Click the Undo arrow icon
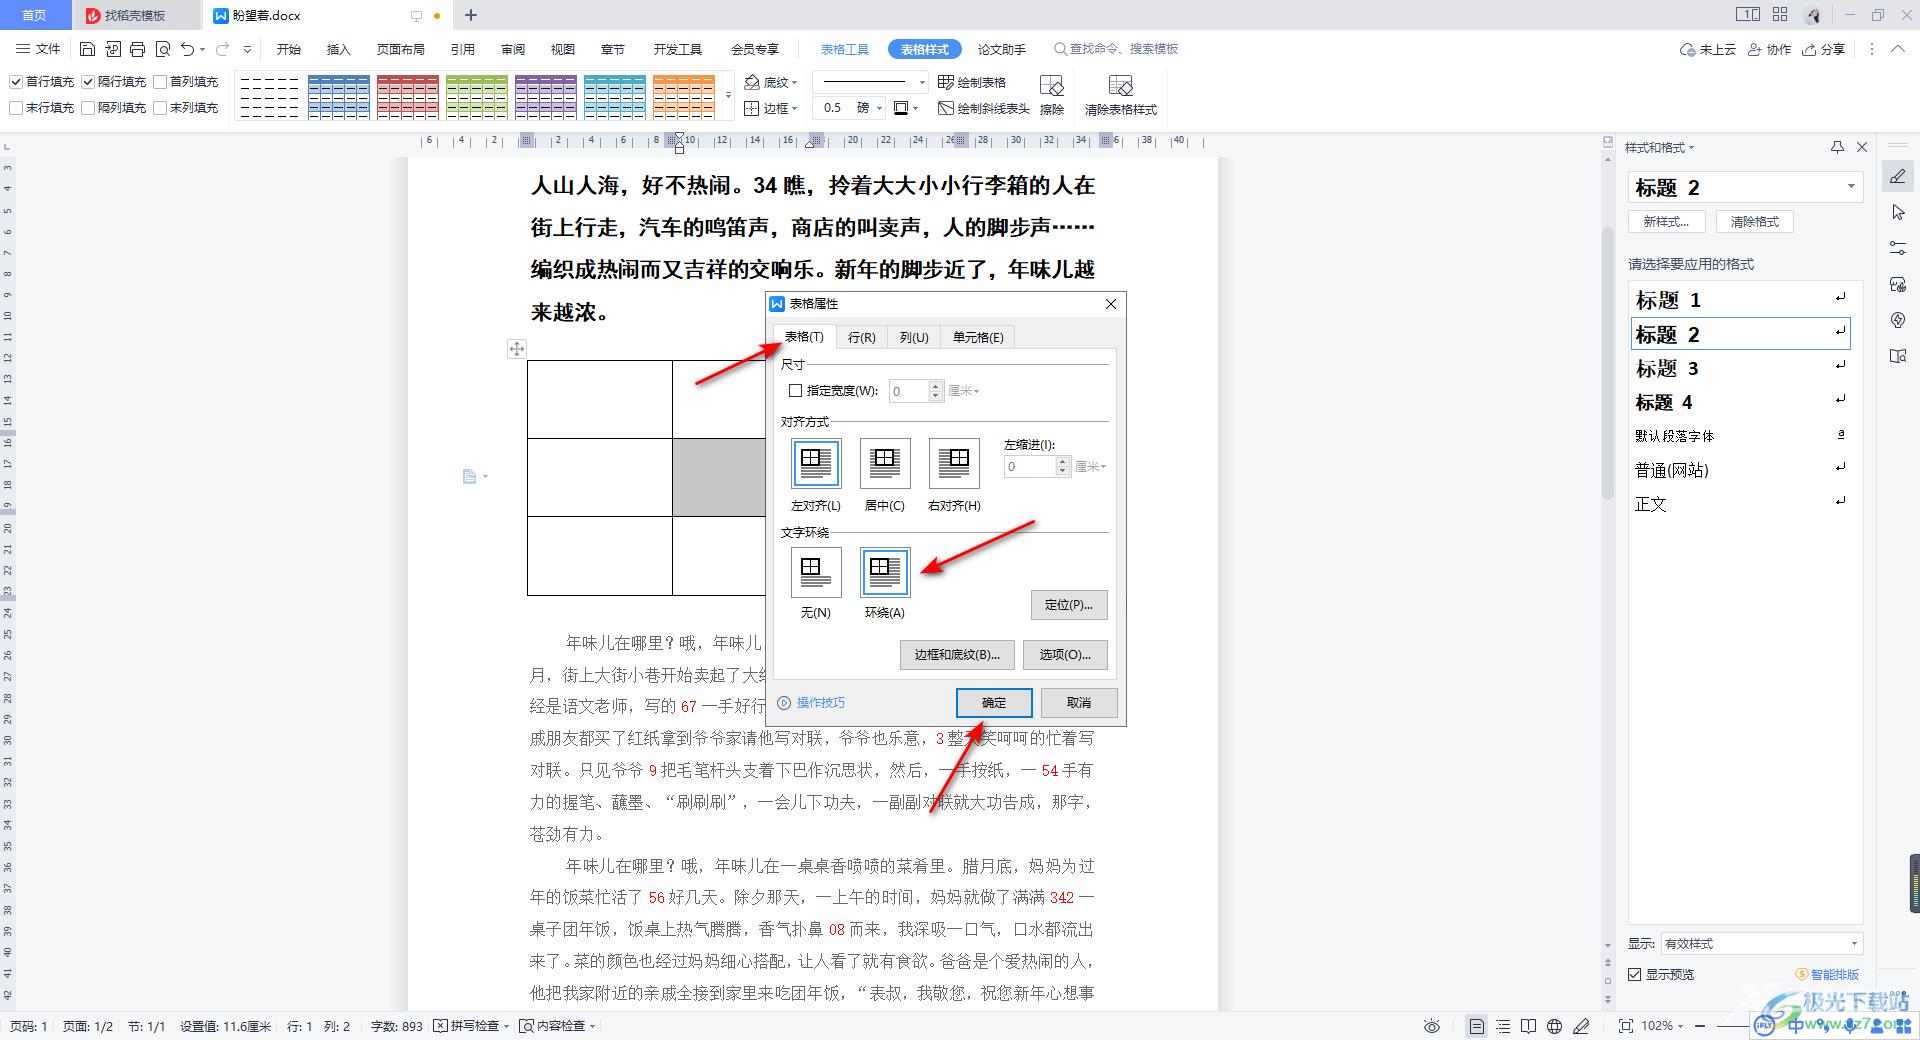 [187, 49]
